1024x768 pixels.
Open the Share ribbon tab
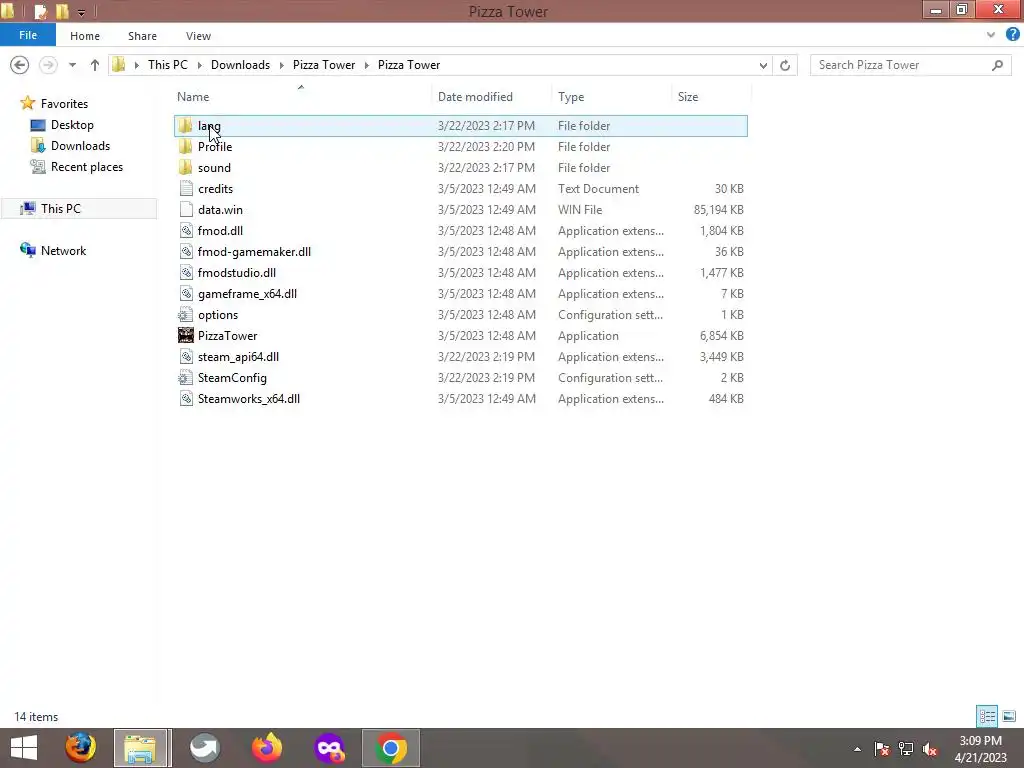(142, 36)
